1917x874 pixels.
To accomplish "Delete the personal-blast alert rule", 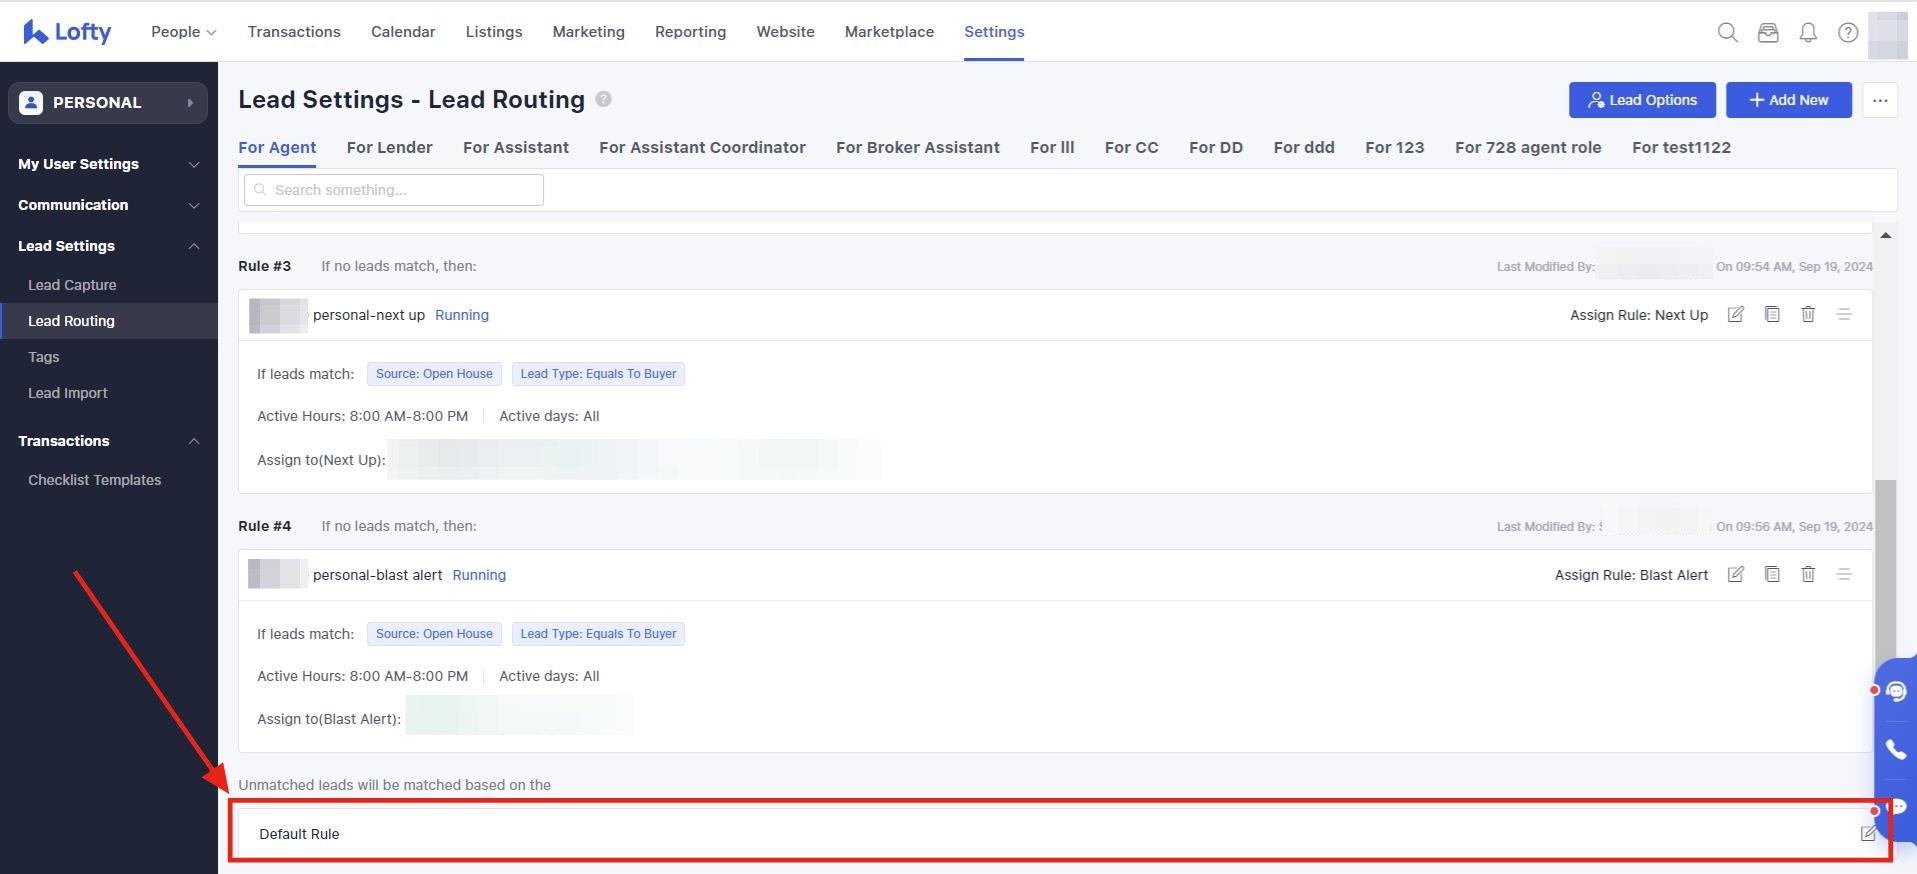I will click(1808, 575).
